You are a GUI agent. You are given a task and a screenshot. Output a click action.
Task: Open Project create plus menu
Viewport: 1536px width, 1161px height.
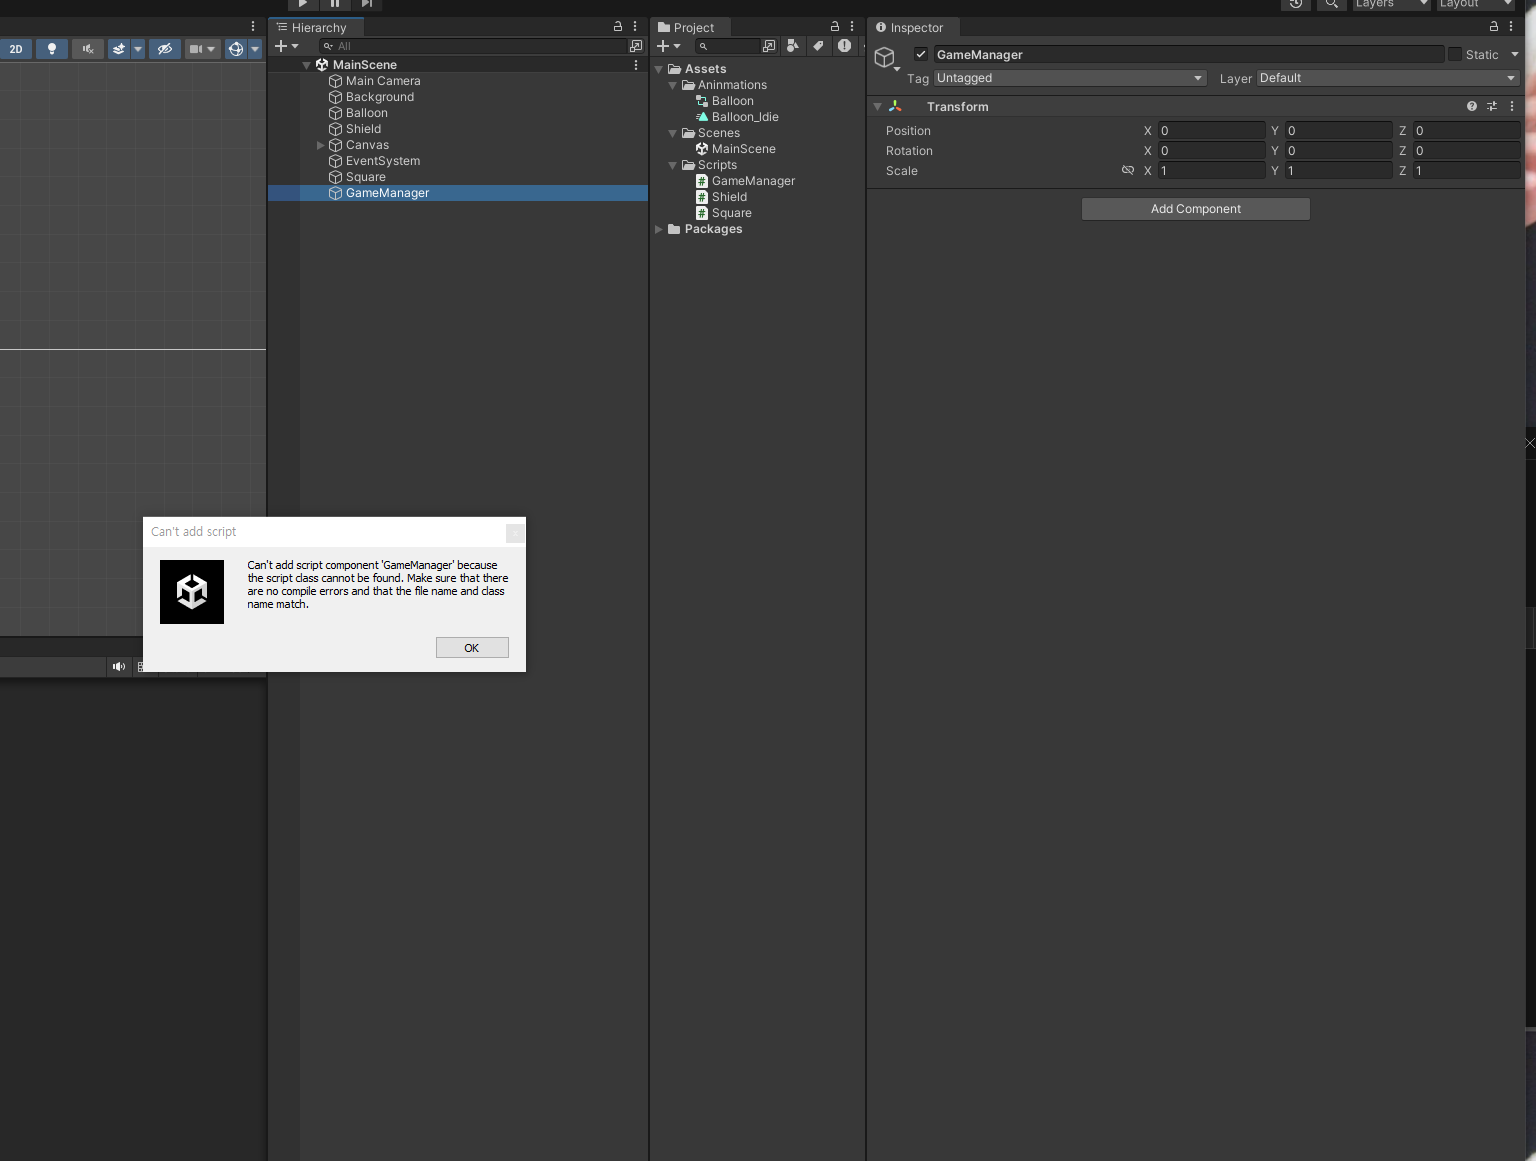coord(669,47)
